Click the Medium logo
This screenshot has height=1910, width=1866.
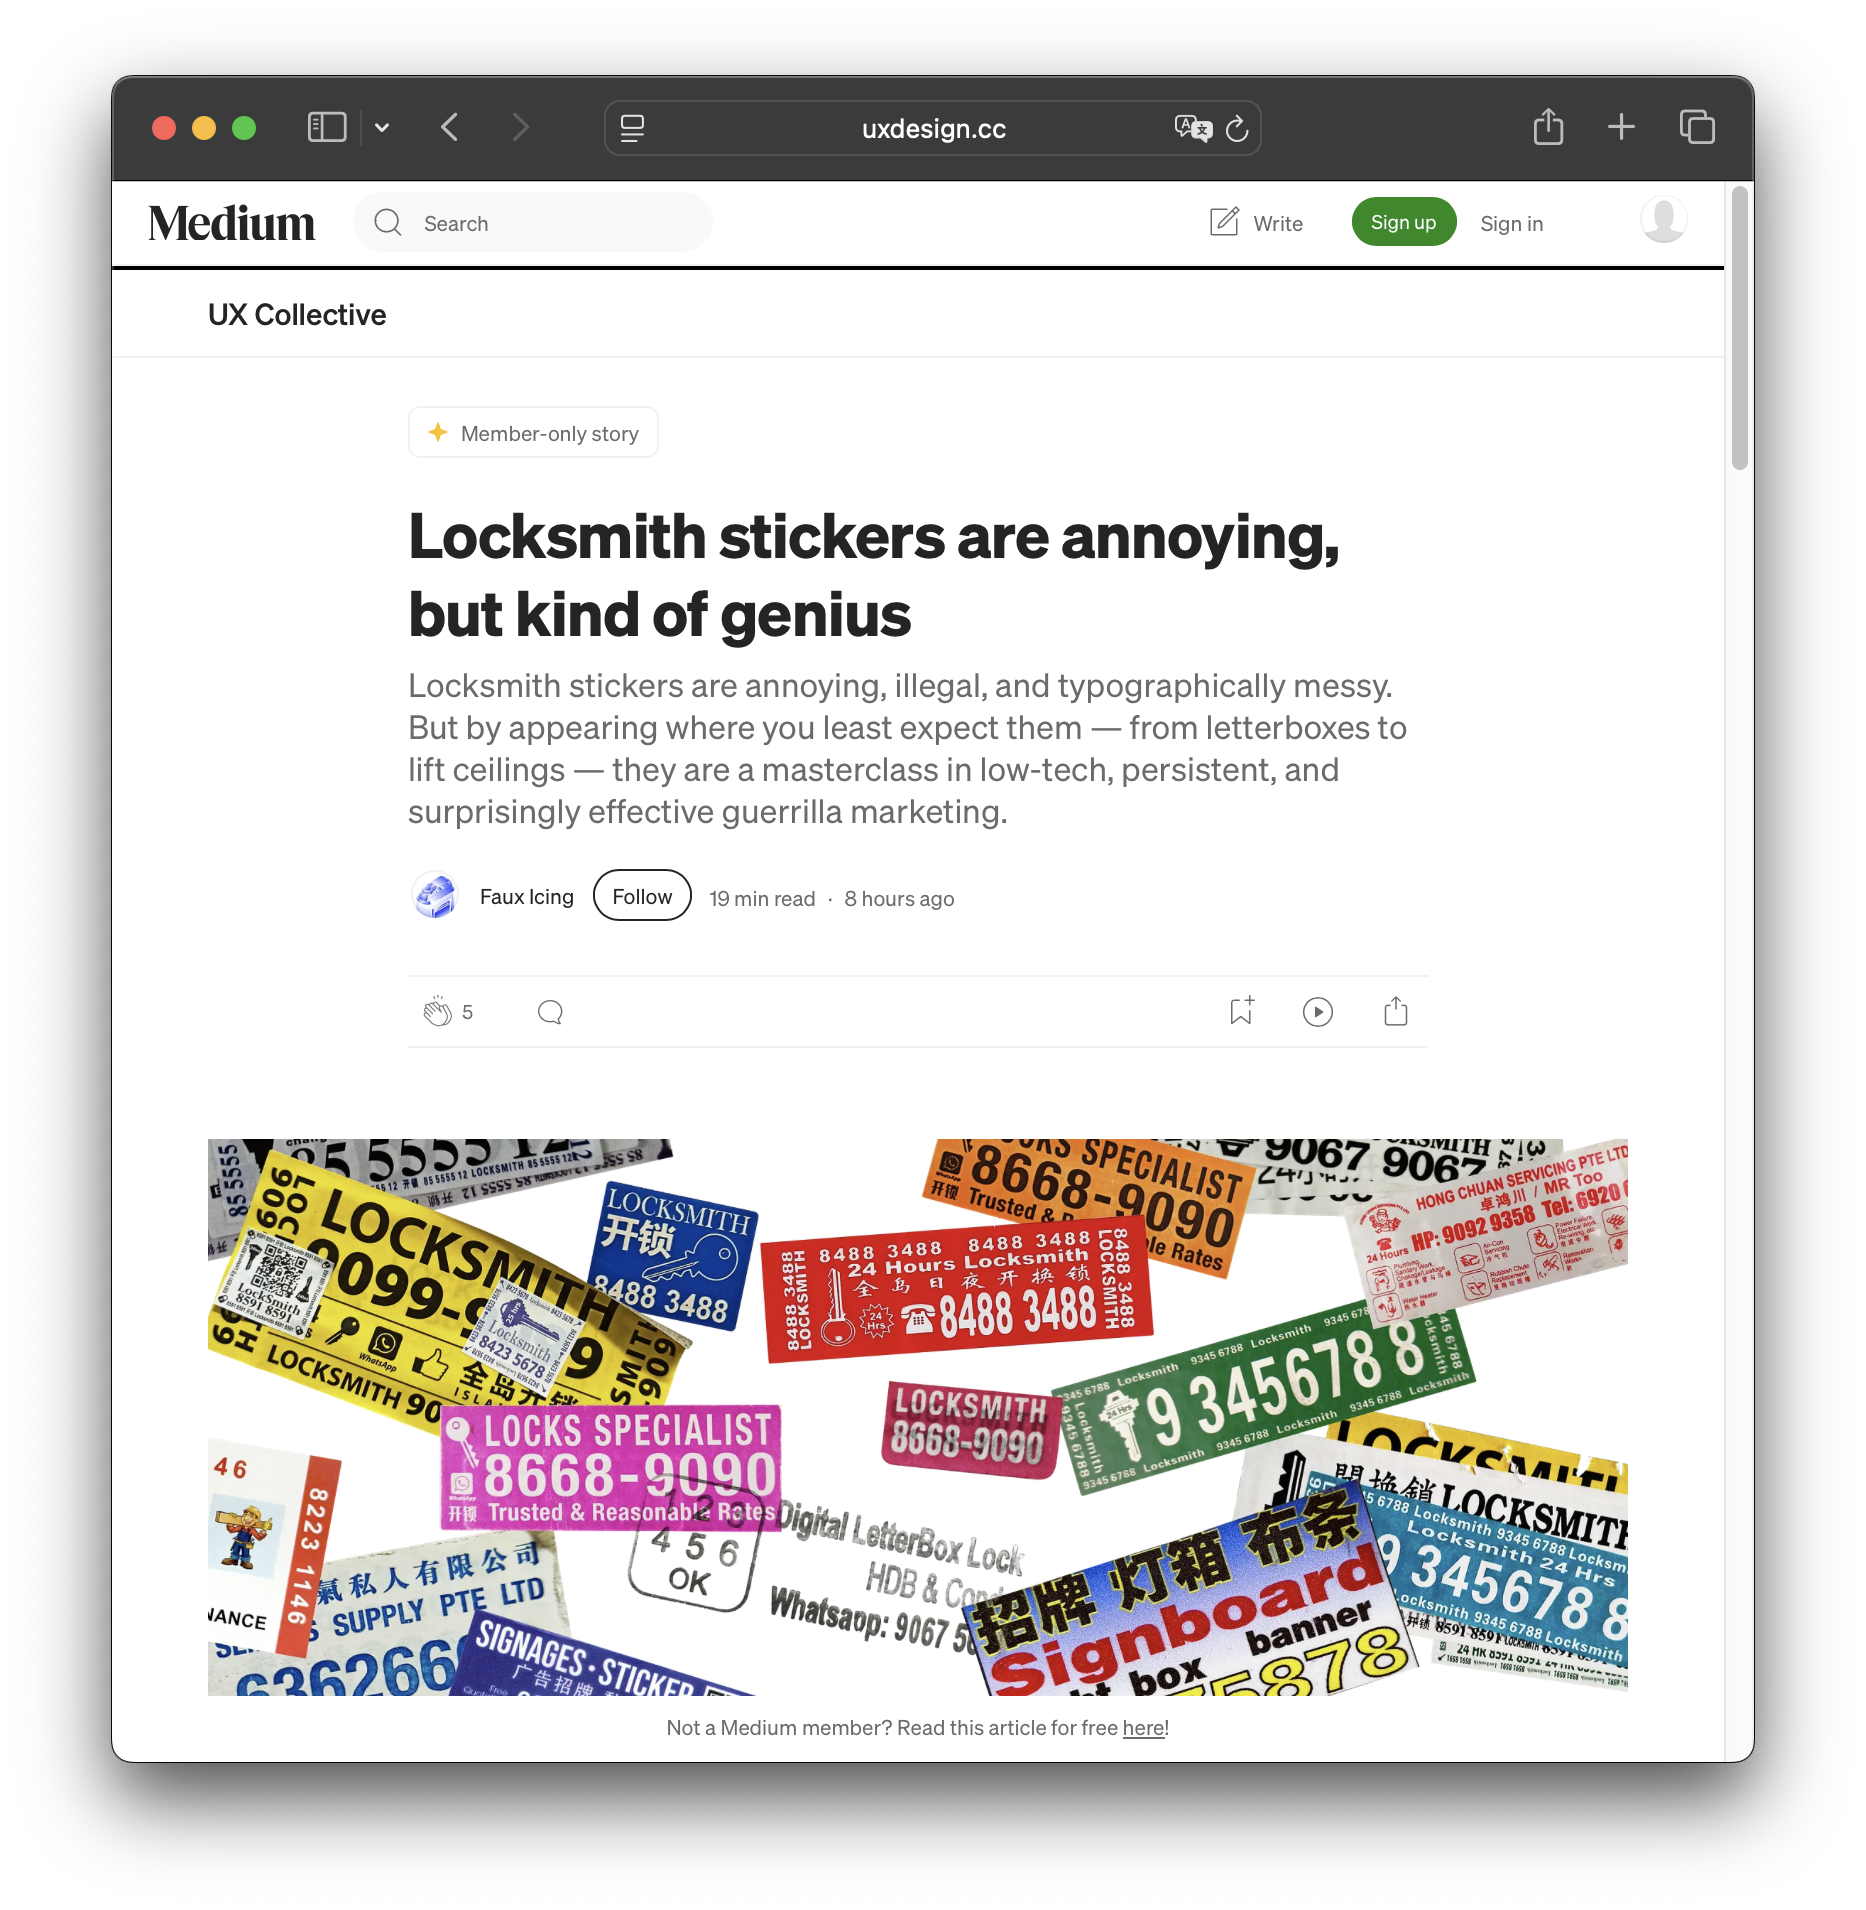231,223
